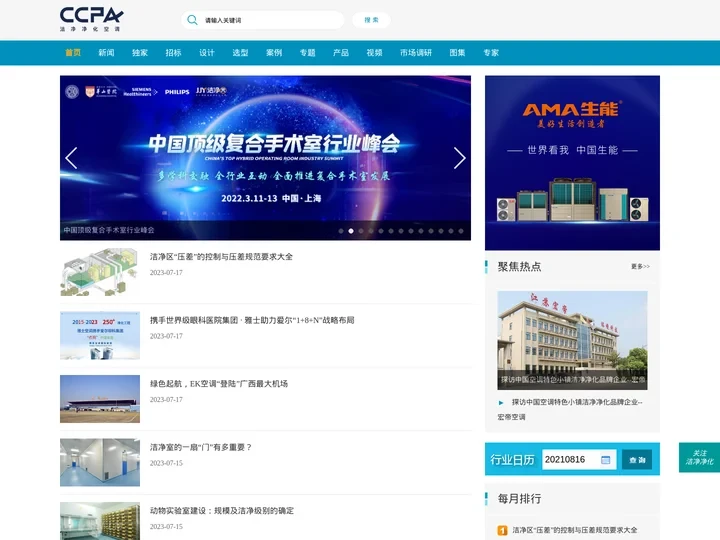Open the 专题 nav item
Screen dimensions: 720x540
tap(308, 53)
